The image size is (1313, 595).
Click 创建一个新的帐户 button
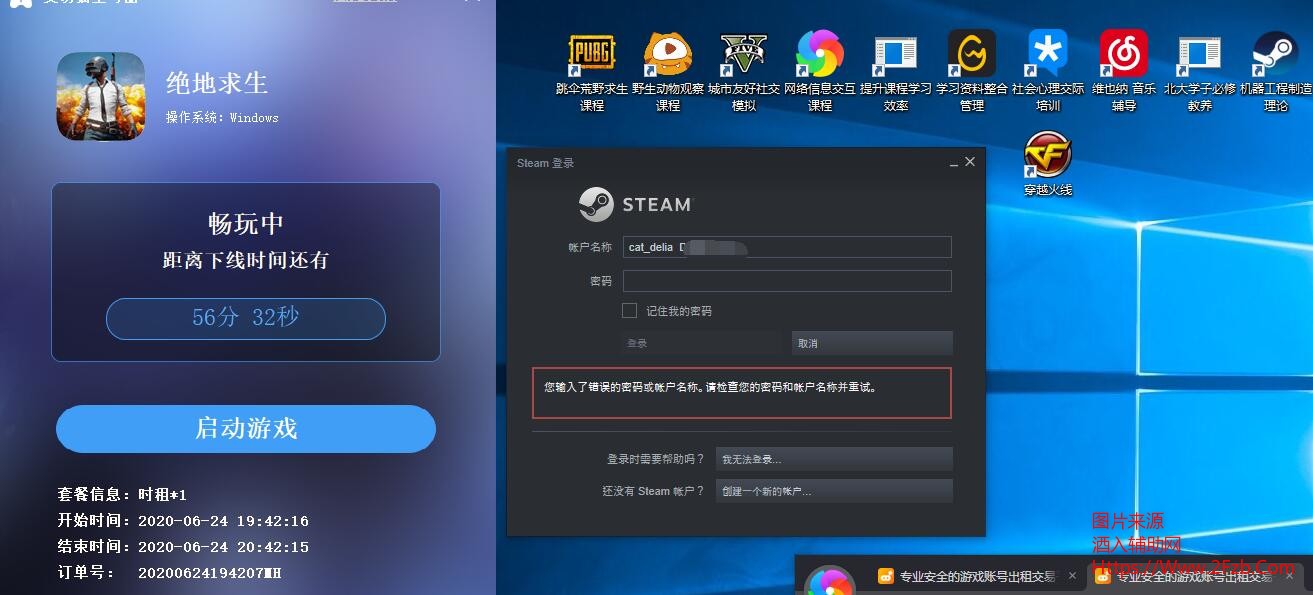(834, 491)
